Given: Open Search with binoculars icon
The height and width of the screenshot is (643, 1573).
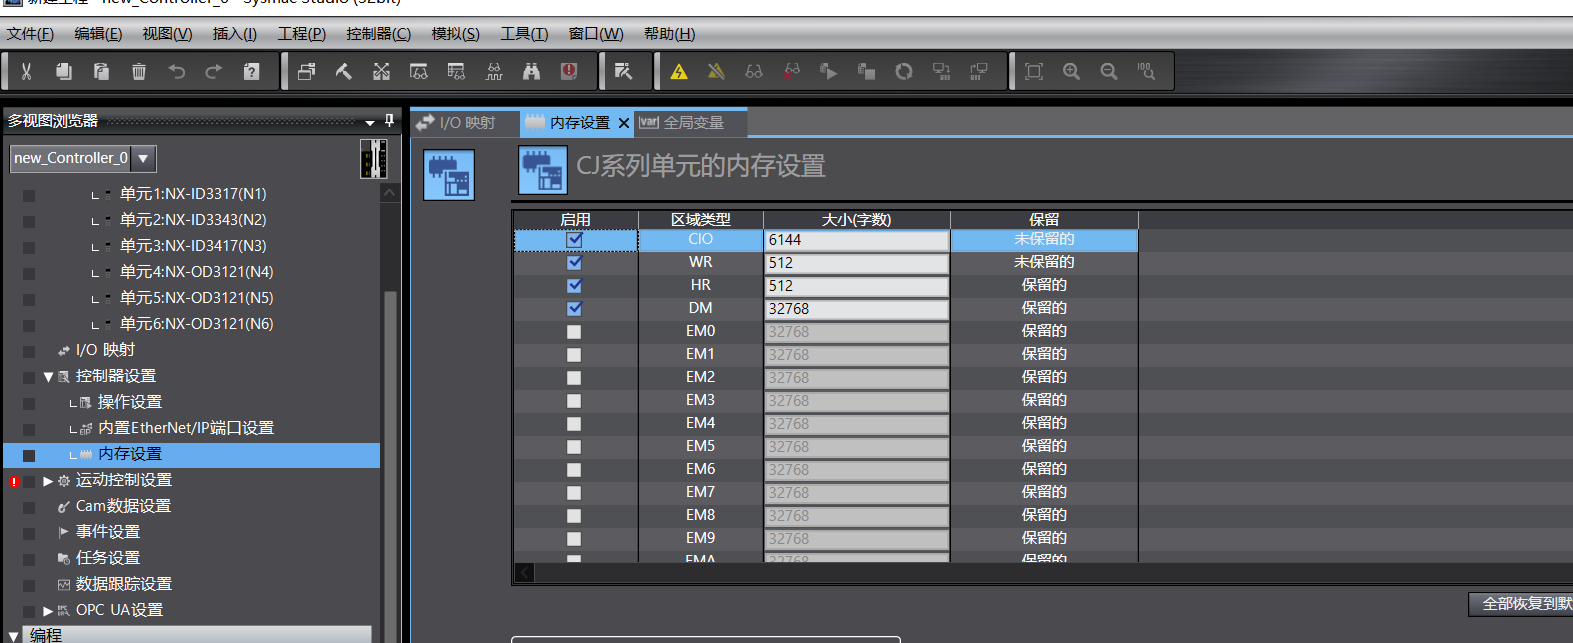Looking at the screenshot, I should (x=531, y=71).
